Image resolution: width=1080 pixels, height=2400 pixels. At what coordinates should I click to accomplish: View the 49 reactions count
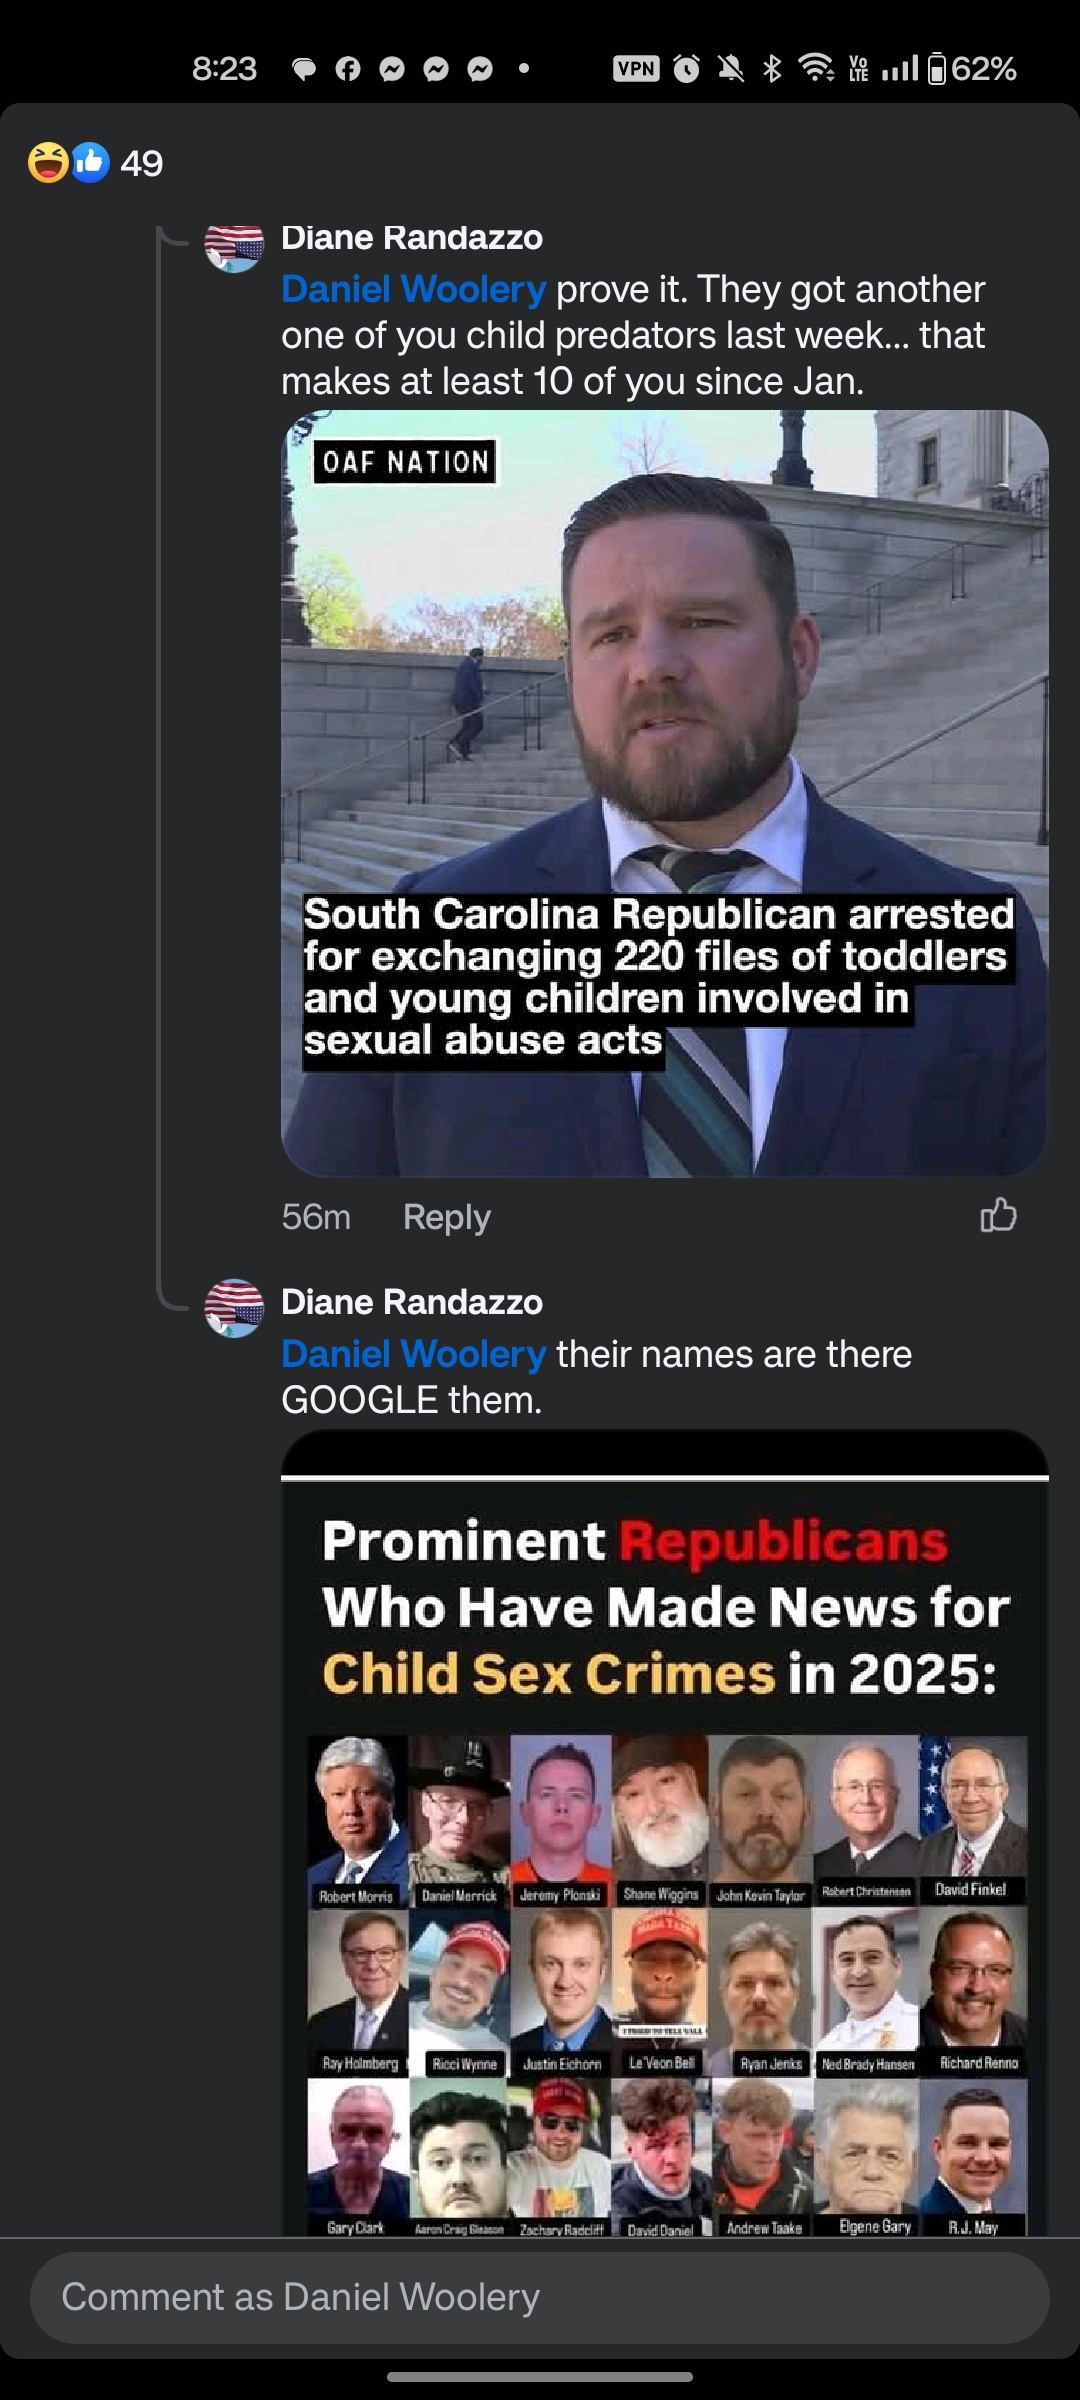tap(142, 163)
